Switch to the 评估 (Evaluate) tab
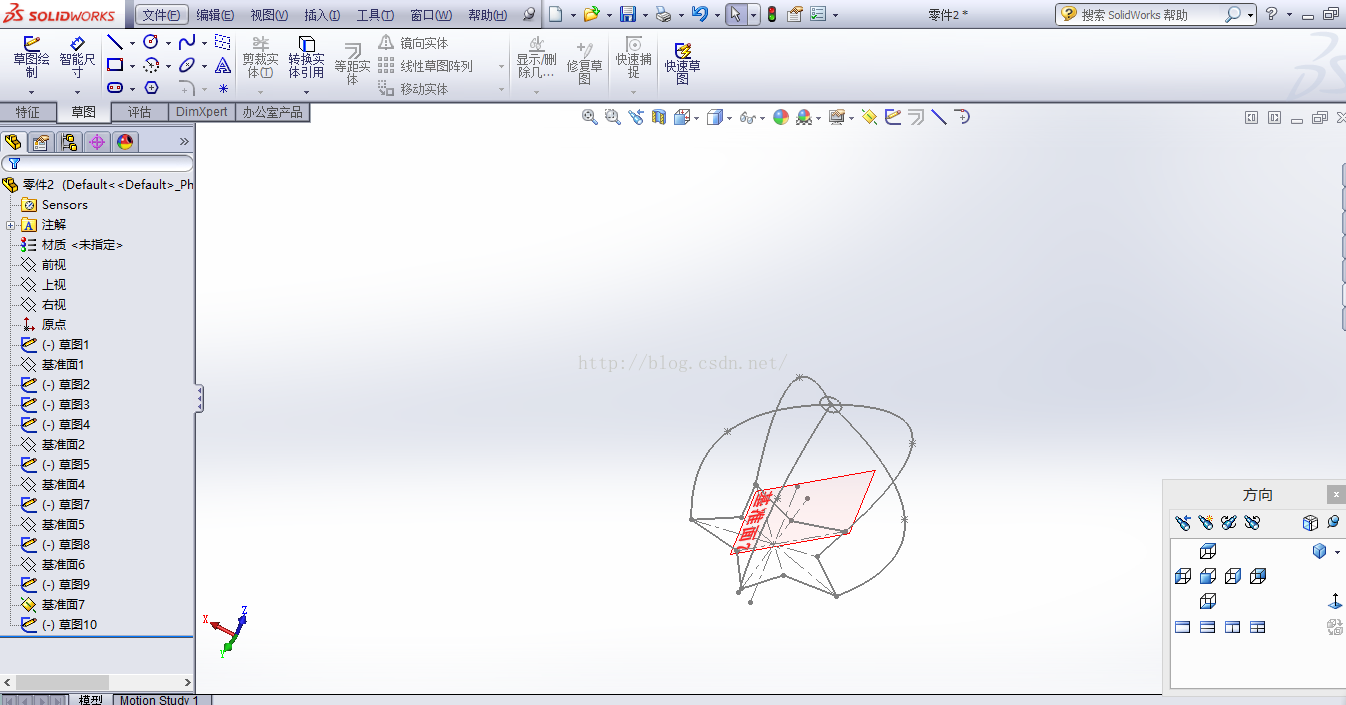 click(139, 112)
